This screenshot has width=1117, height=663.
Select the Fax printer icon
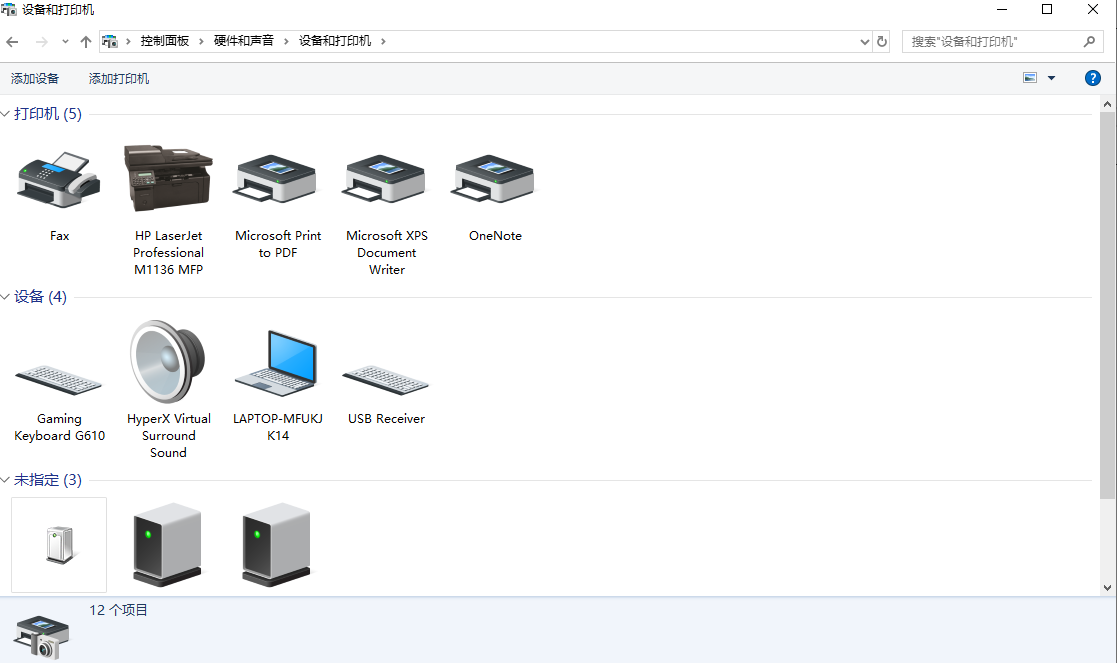click(x=59, y=180)
